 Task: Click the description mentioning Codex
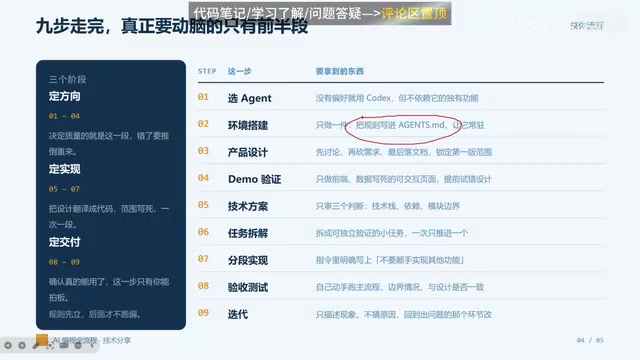click(x=397, y=98)
